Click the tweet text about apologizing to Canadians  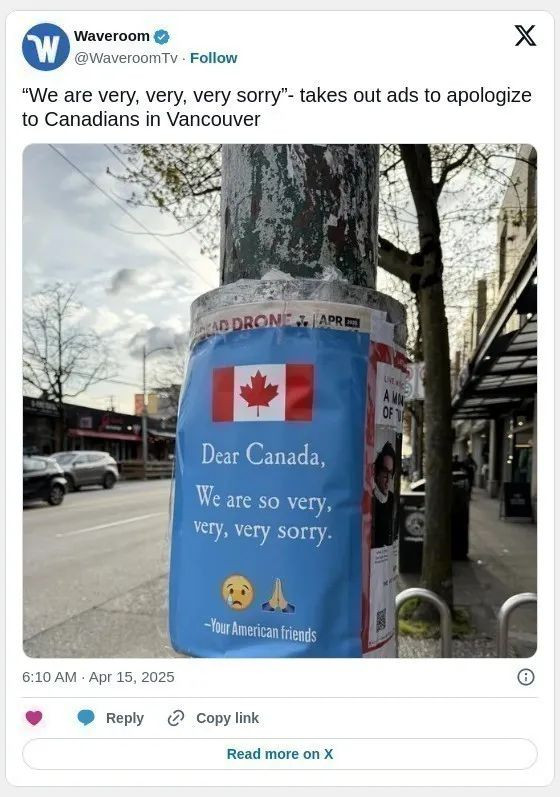(x=277, y=107)
